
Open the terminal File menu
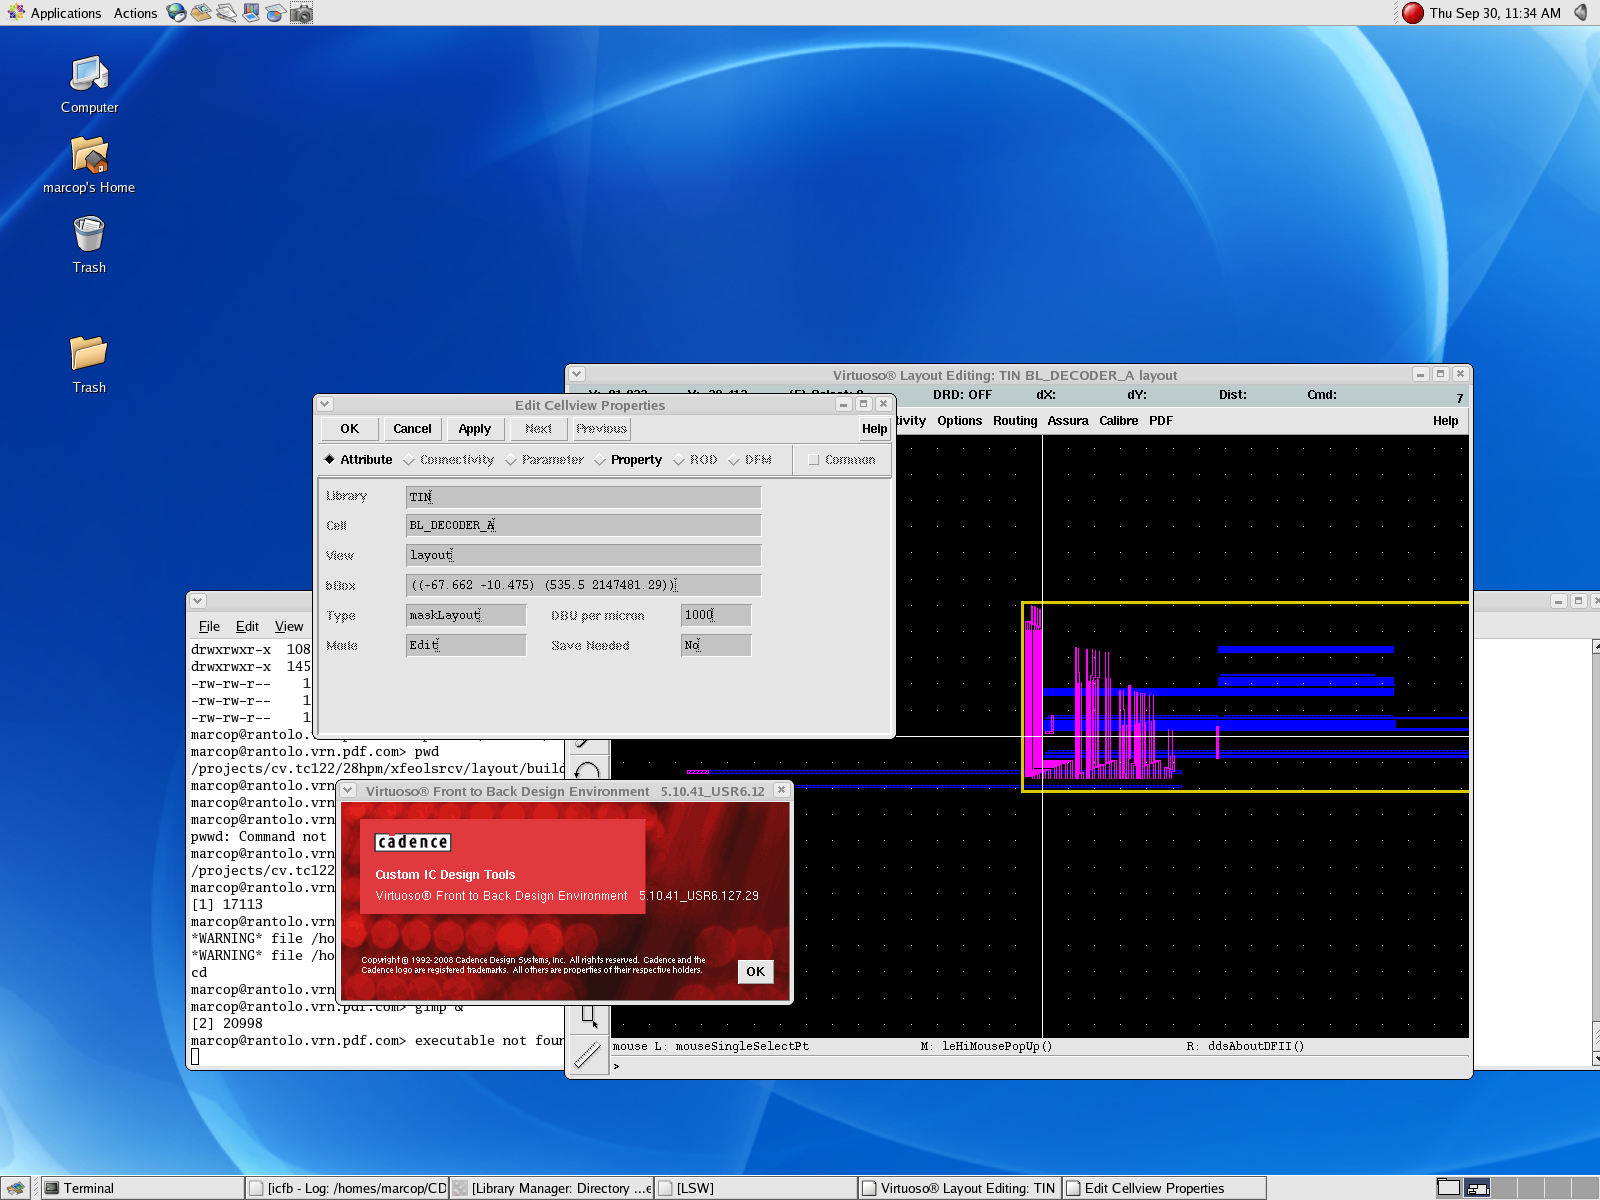[x=209, y=627]
